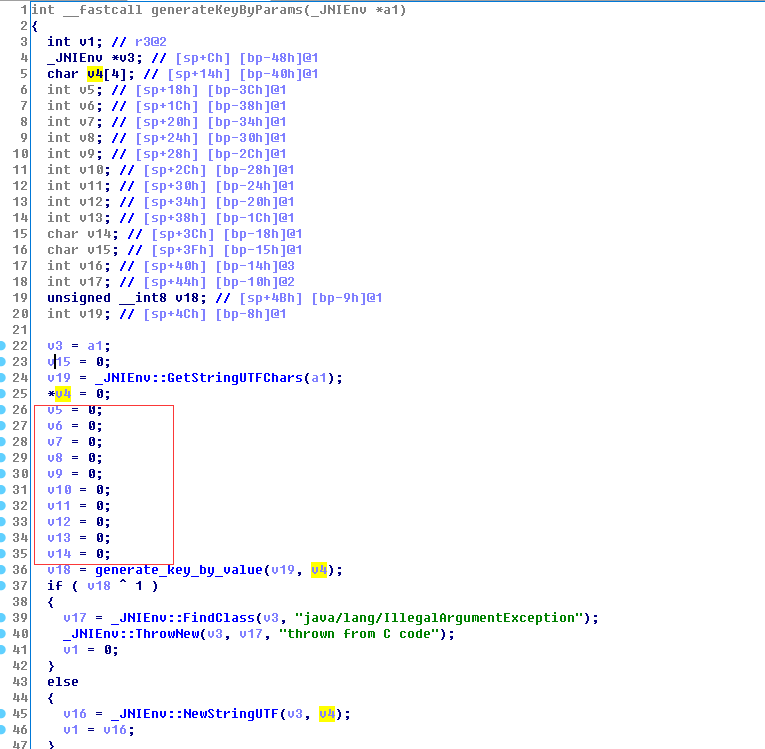Click the char v14 declaration
Viewport: 765px width, 749px height.
click(x=82, y=234)
